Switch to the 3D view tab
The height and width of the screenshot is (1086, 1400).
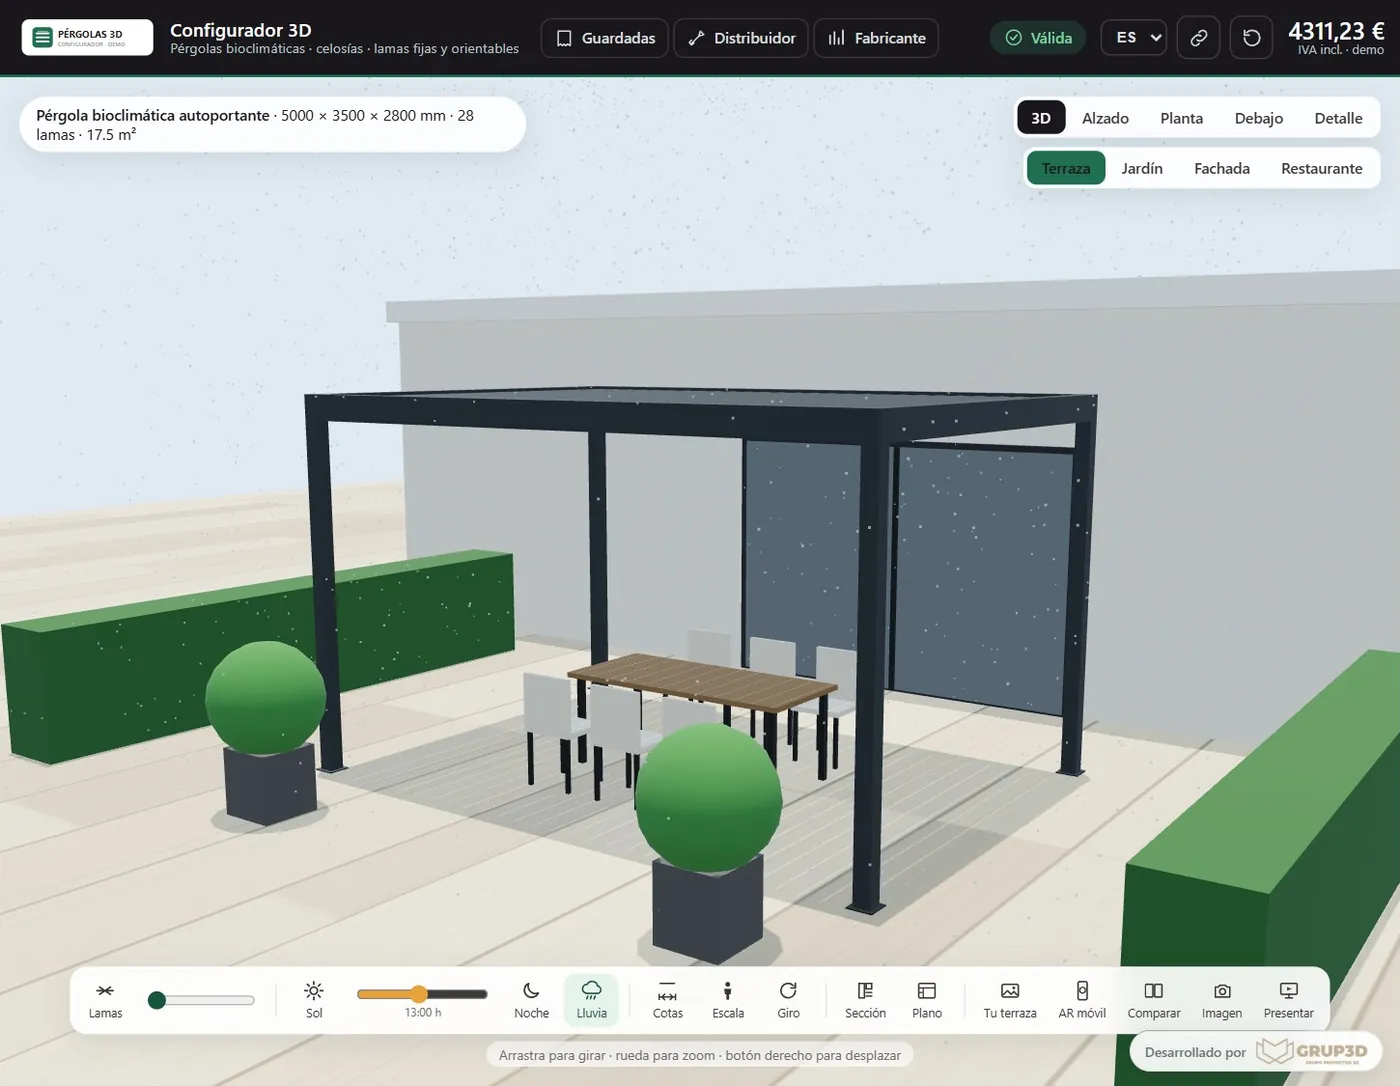pyautogui.click(x=1041, y=118)
